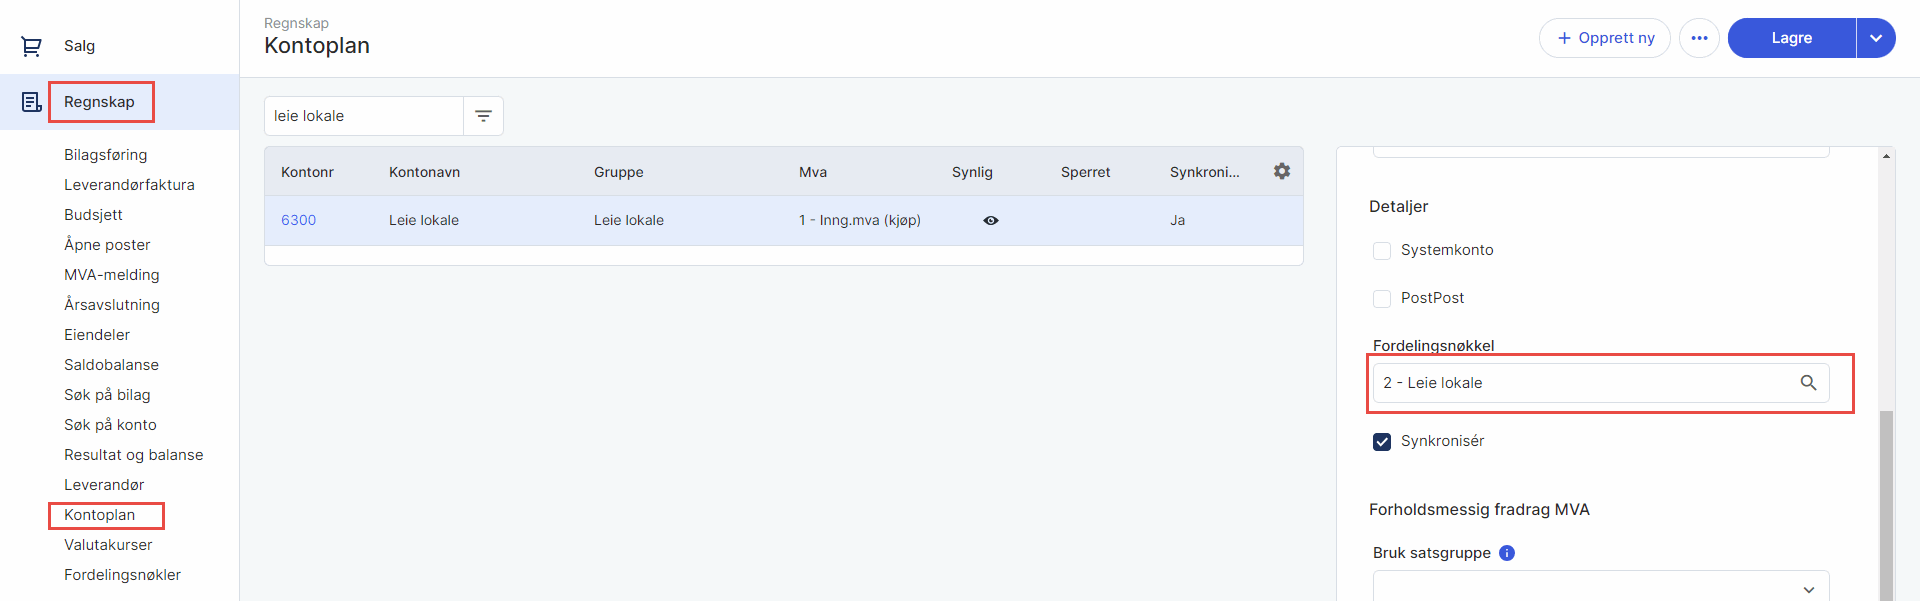
Task: Select MVA-melding from the sidebar
Action: tap(111, 275)
